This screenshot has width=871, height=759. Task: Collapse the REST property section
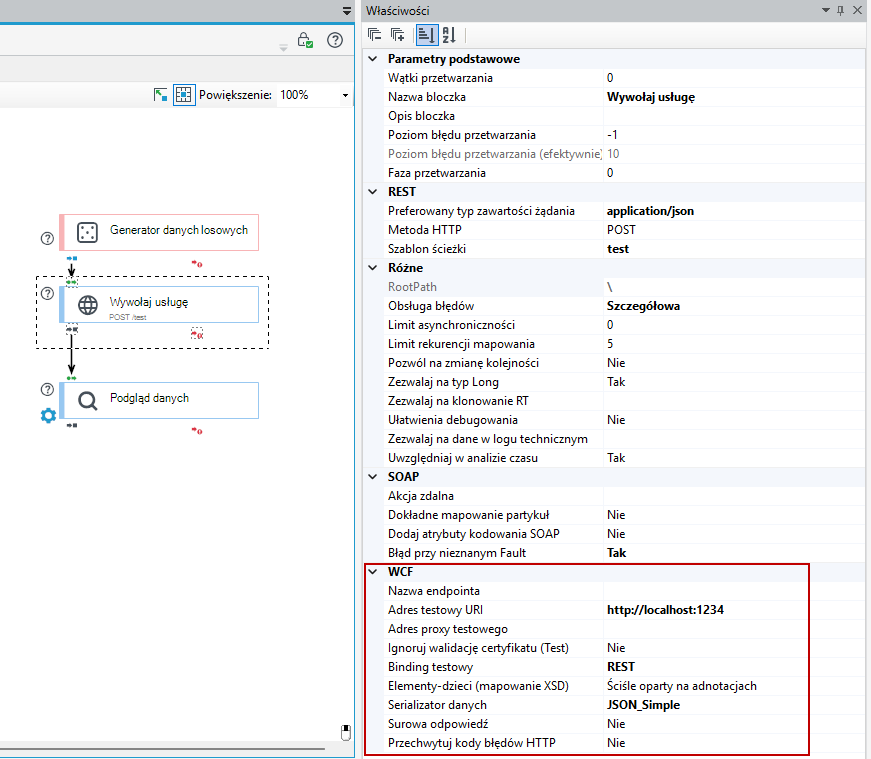(x=373, y=192)
